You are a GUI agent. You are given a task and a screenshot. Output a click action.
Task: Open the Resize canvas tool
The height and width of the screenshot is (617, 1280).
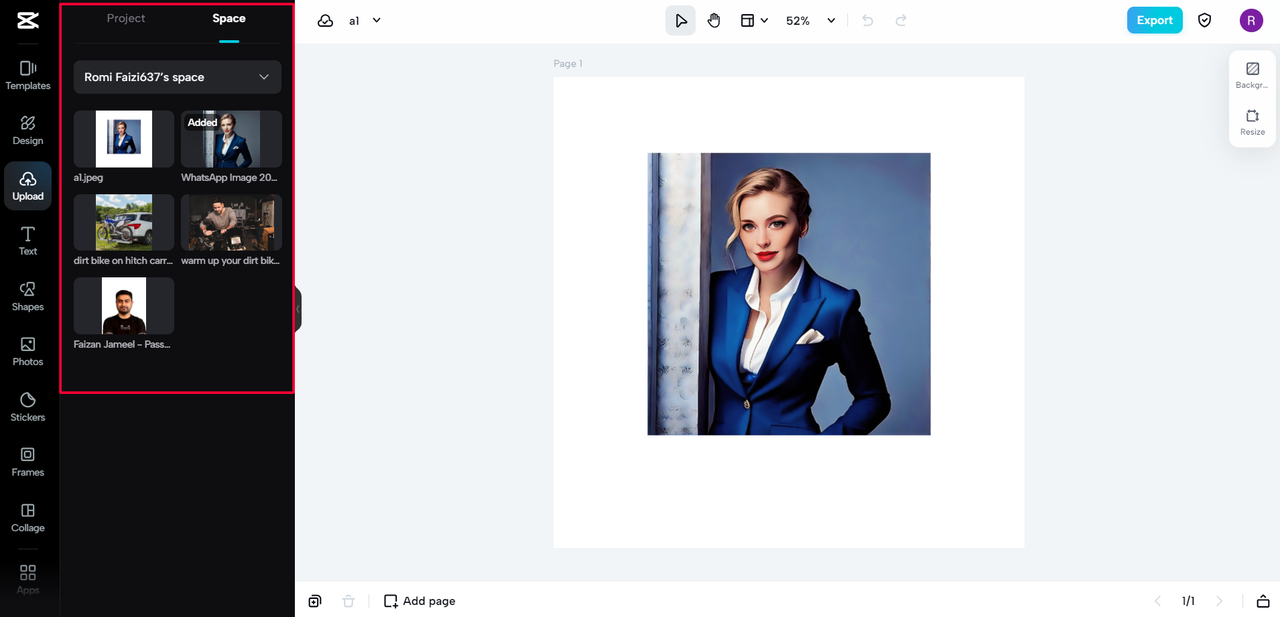coord(1252,122)
